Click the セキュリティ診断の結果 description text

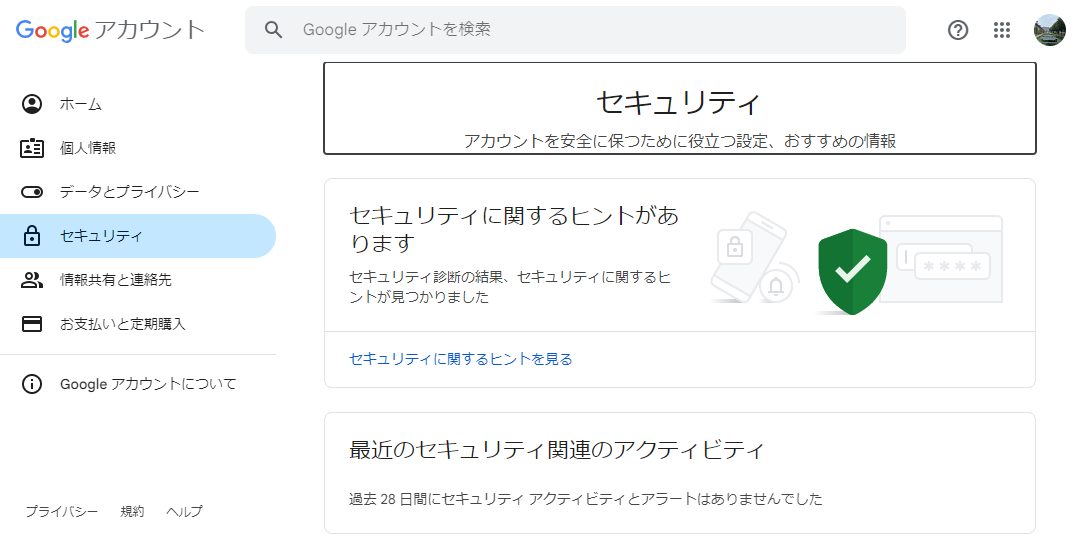510,287
